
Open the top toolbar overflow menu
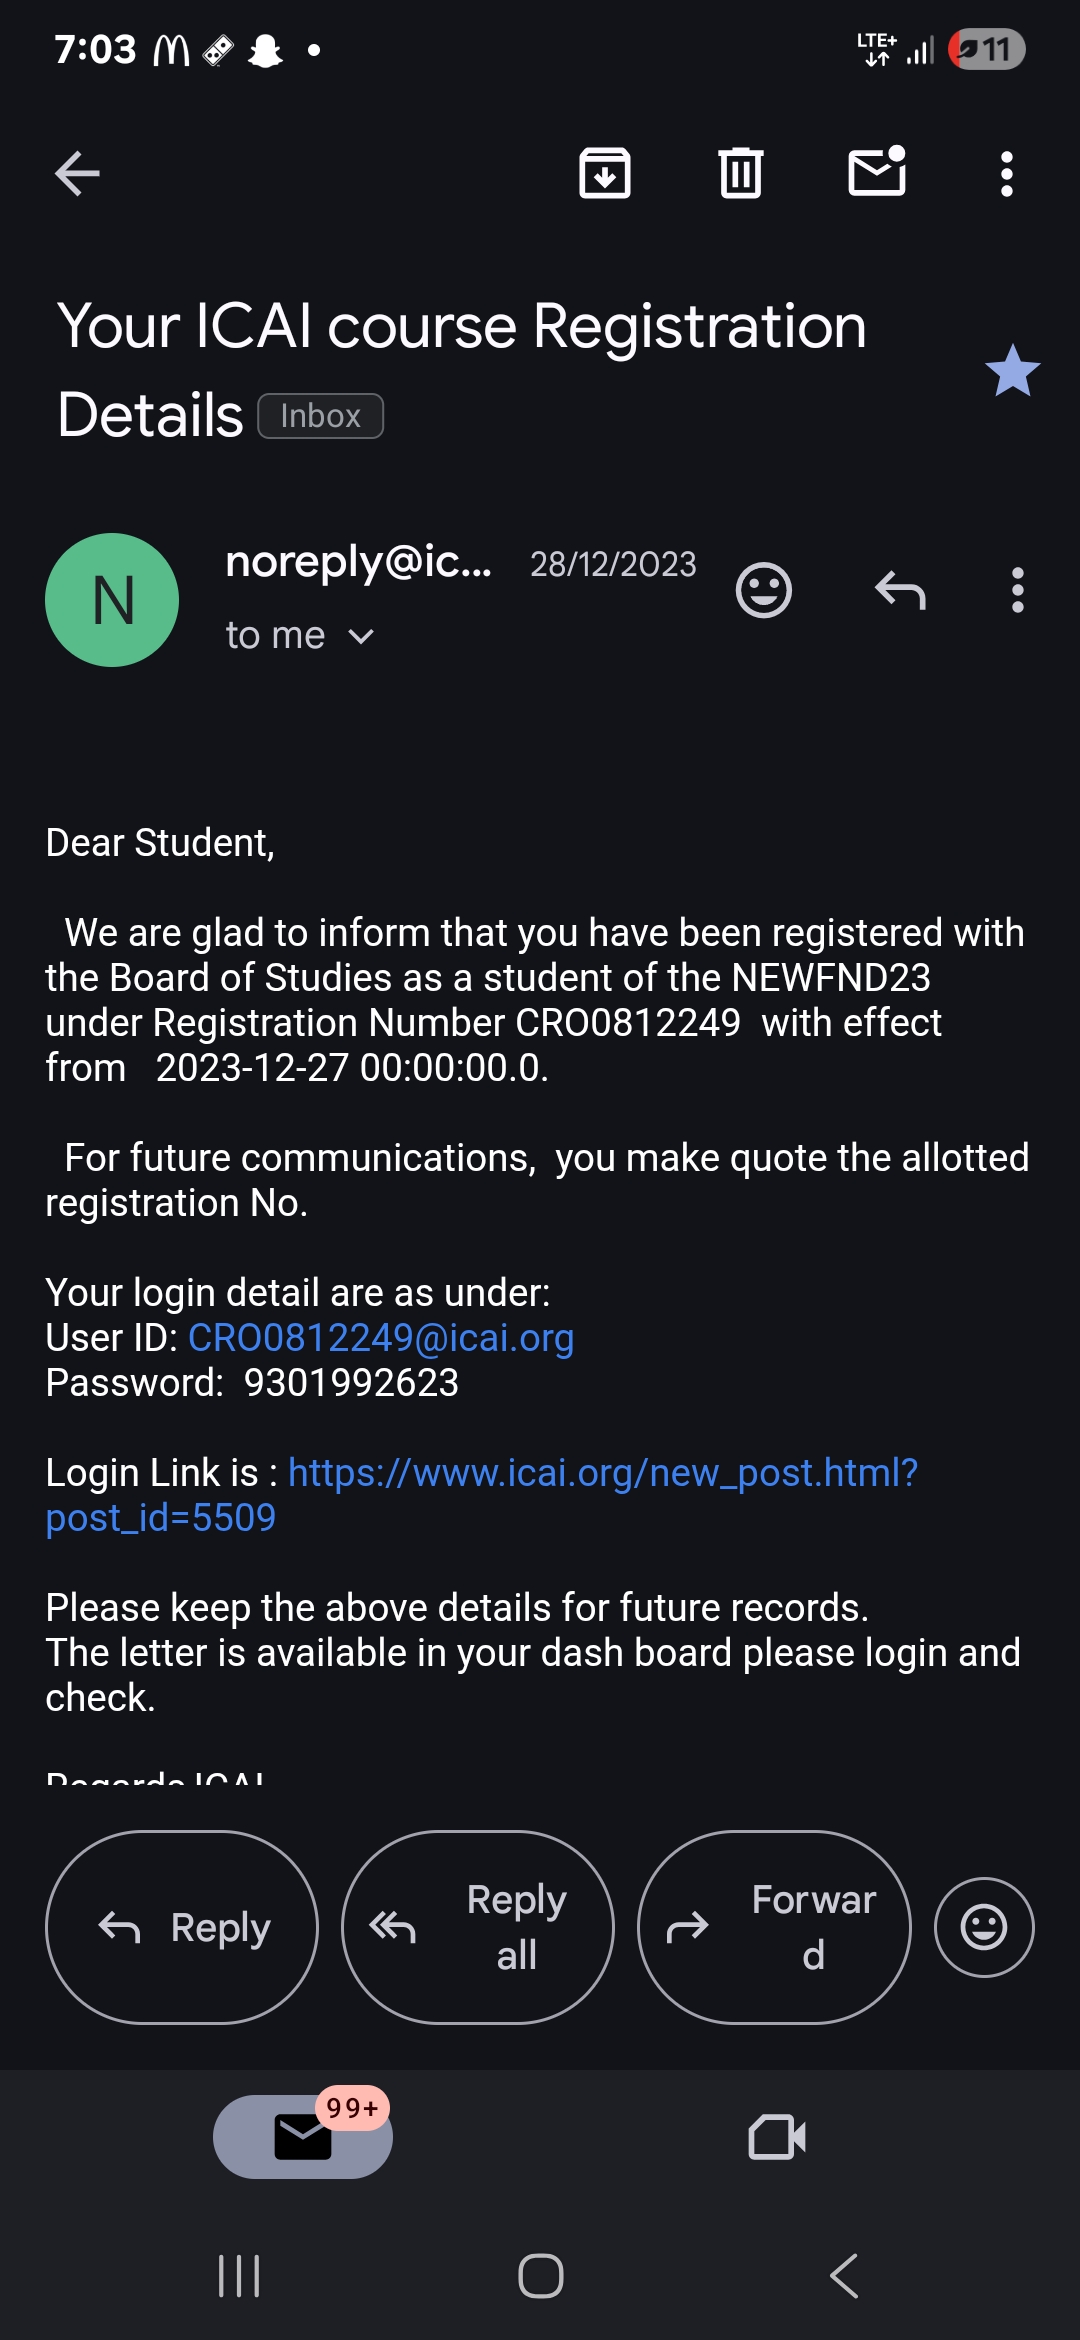[1007, 174]
